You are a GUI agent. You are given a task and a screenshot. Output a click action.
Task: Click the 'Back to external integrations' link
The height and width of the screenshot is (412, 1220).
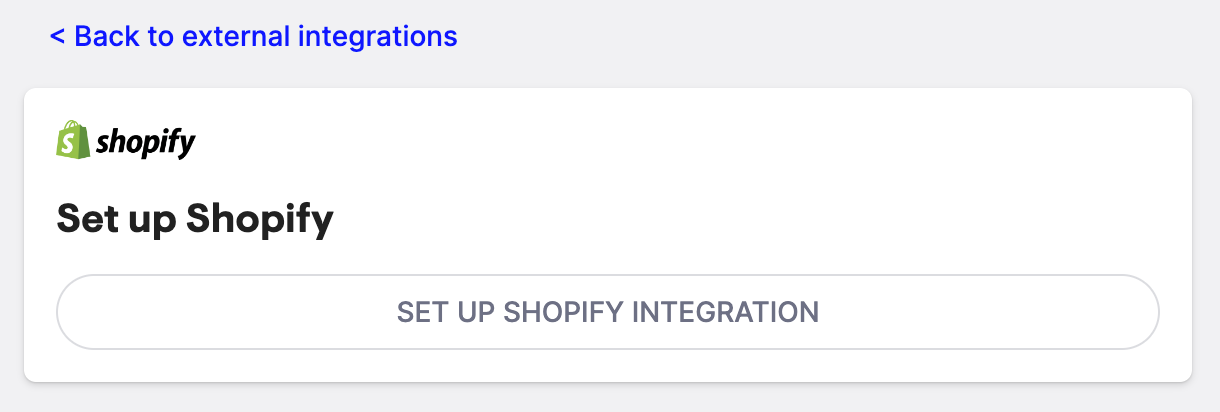click(x=254, y=37)
